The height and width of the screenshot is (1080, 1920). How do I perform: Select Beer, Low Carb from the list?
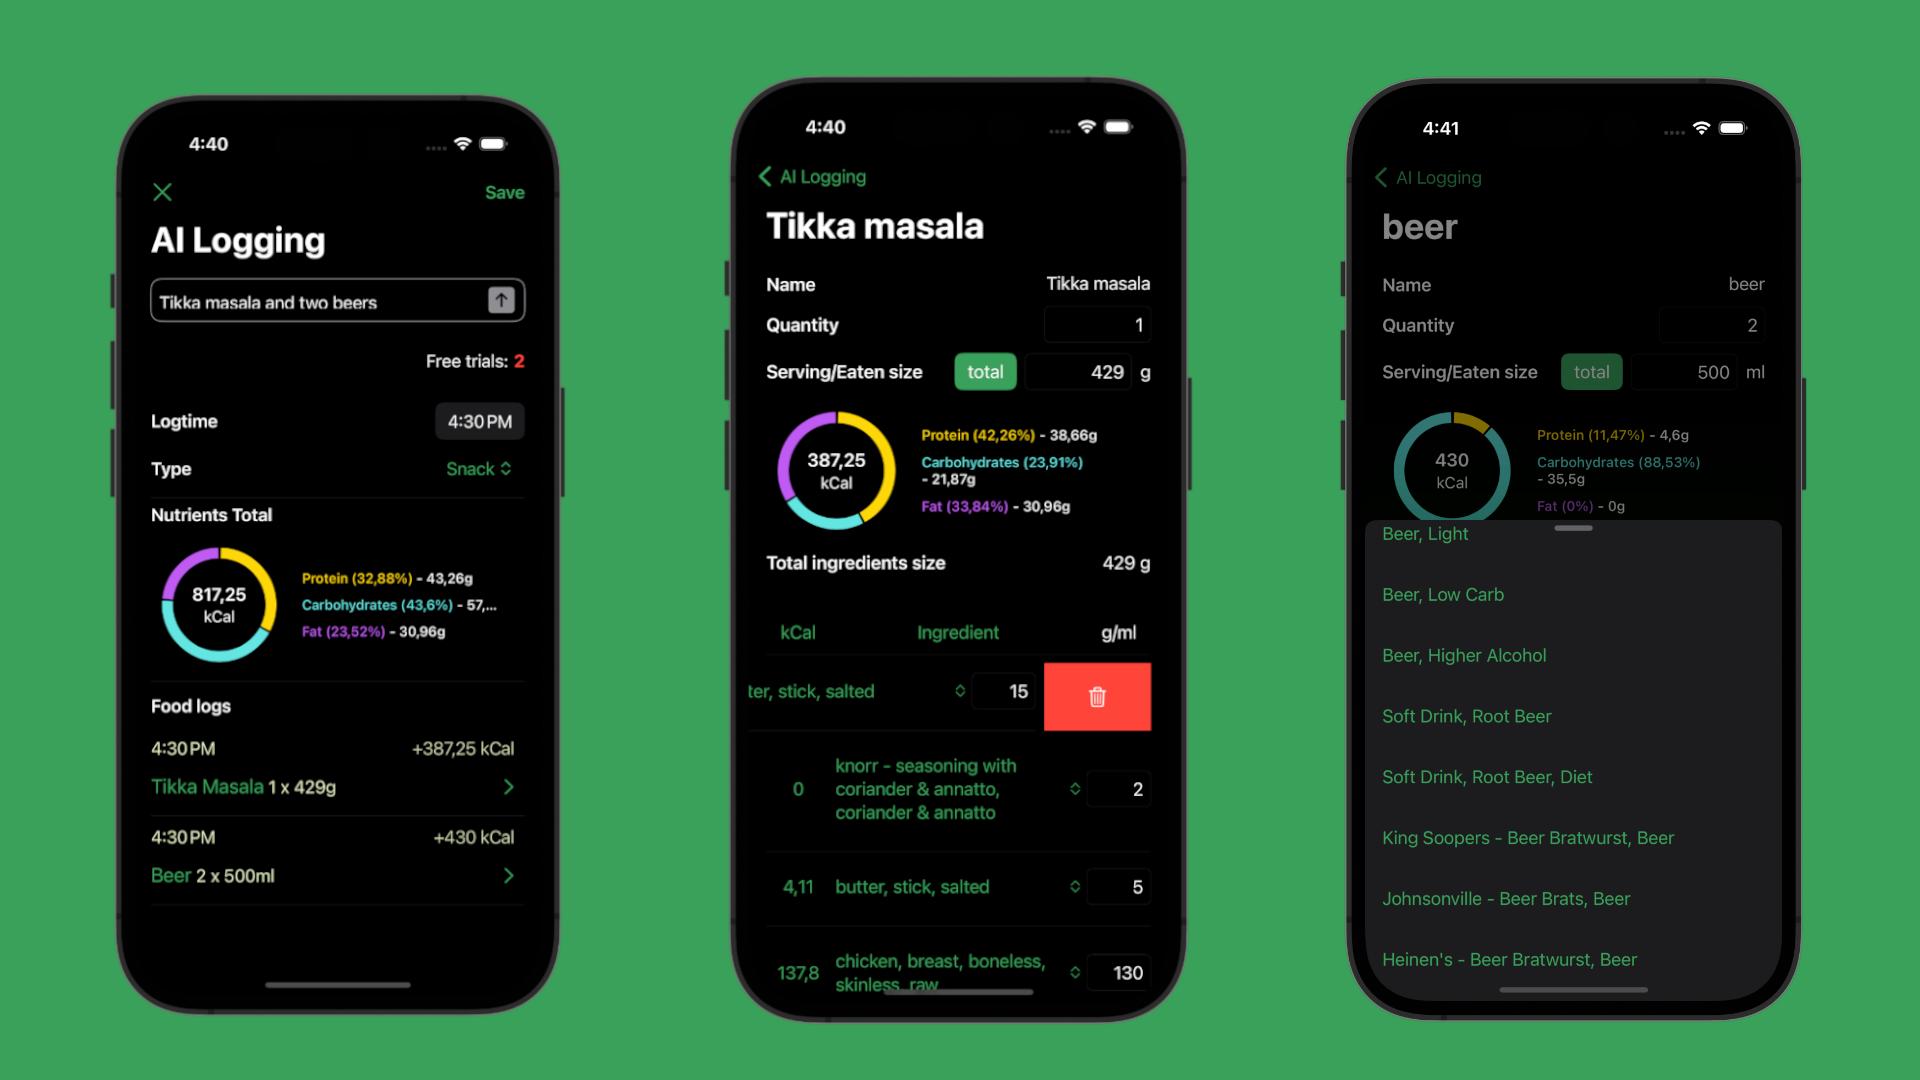1441,593
